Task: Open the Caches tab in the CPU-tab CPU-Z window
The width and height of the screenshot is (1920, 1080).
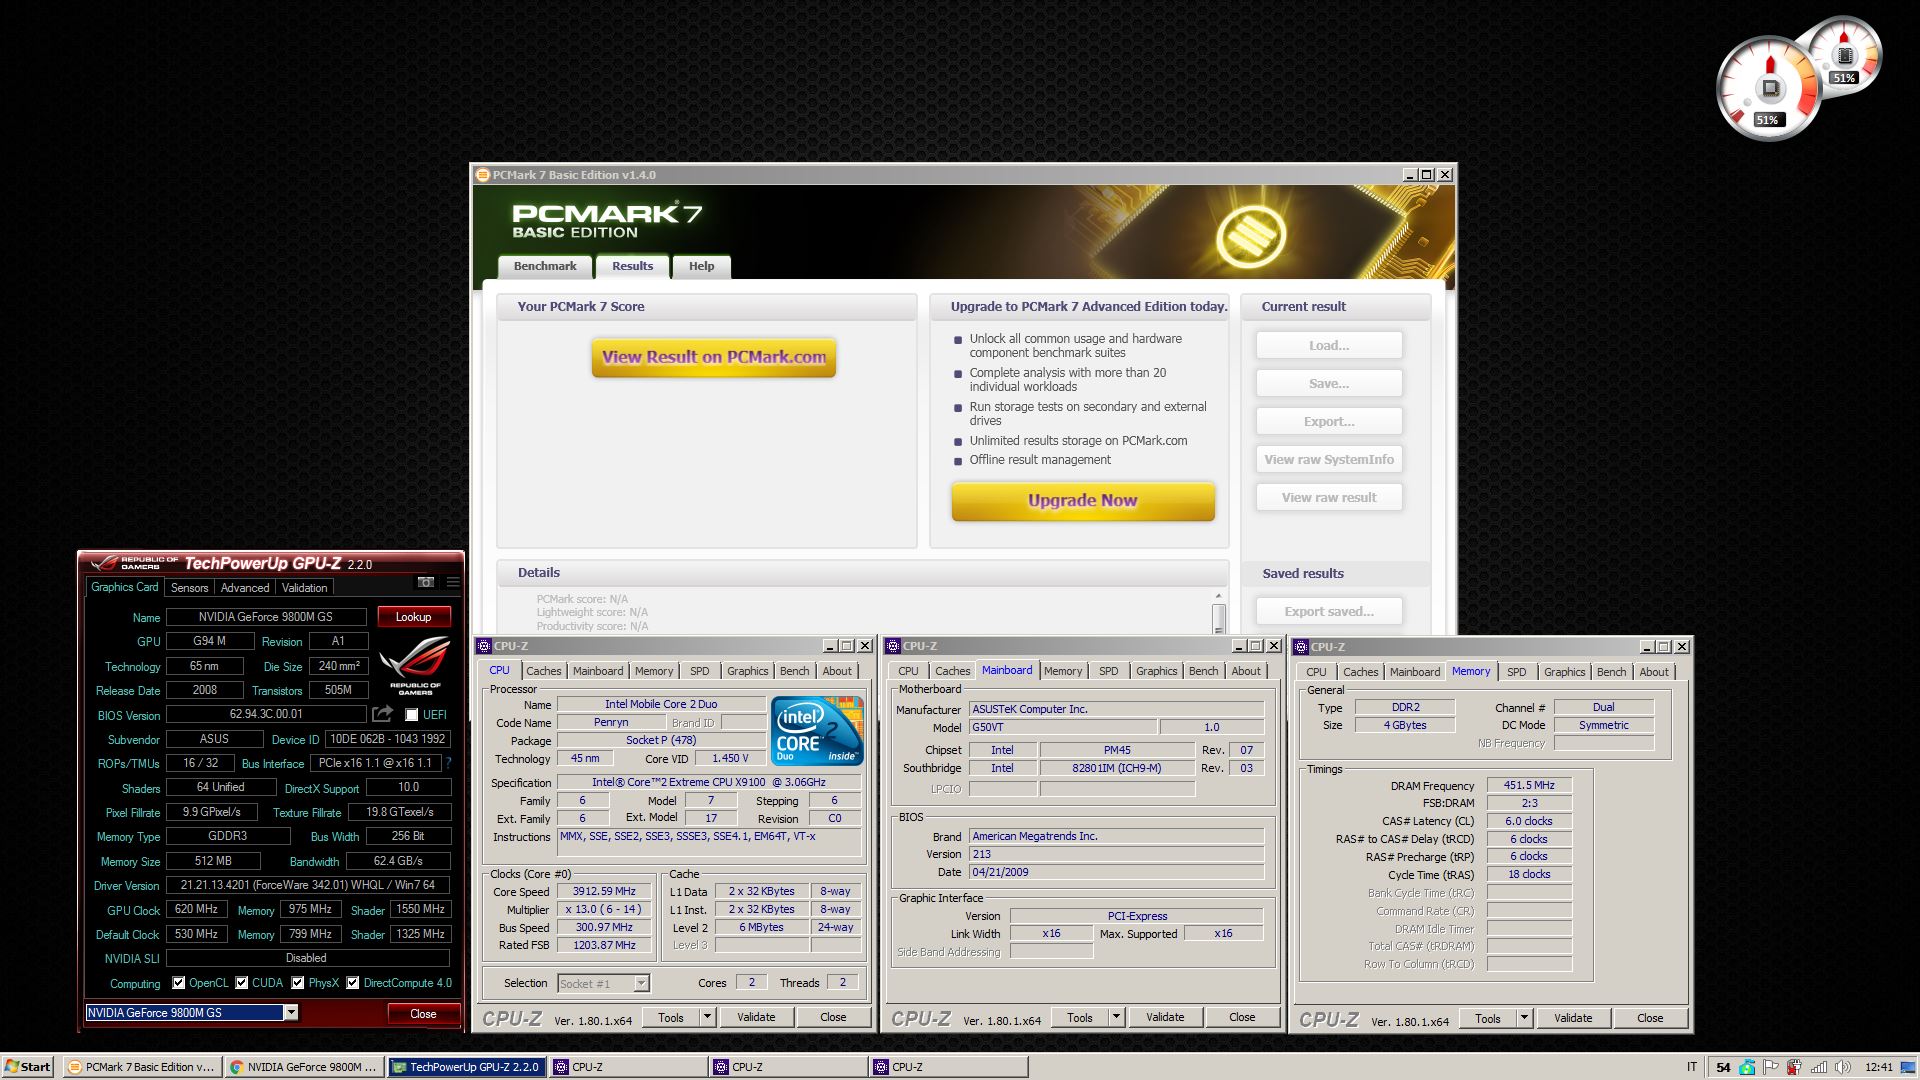Action: coord(543,671)
